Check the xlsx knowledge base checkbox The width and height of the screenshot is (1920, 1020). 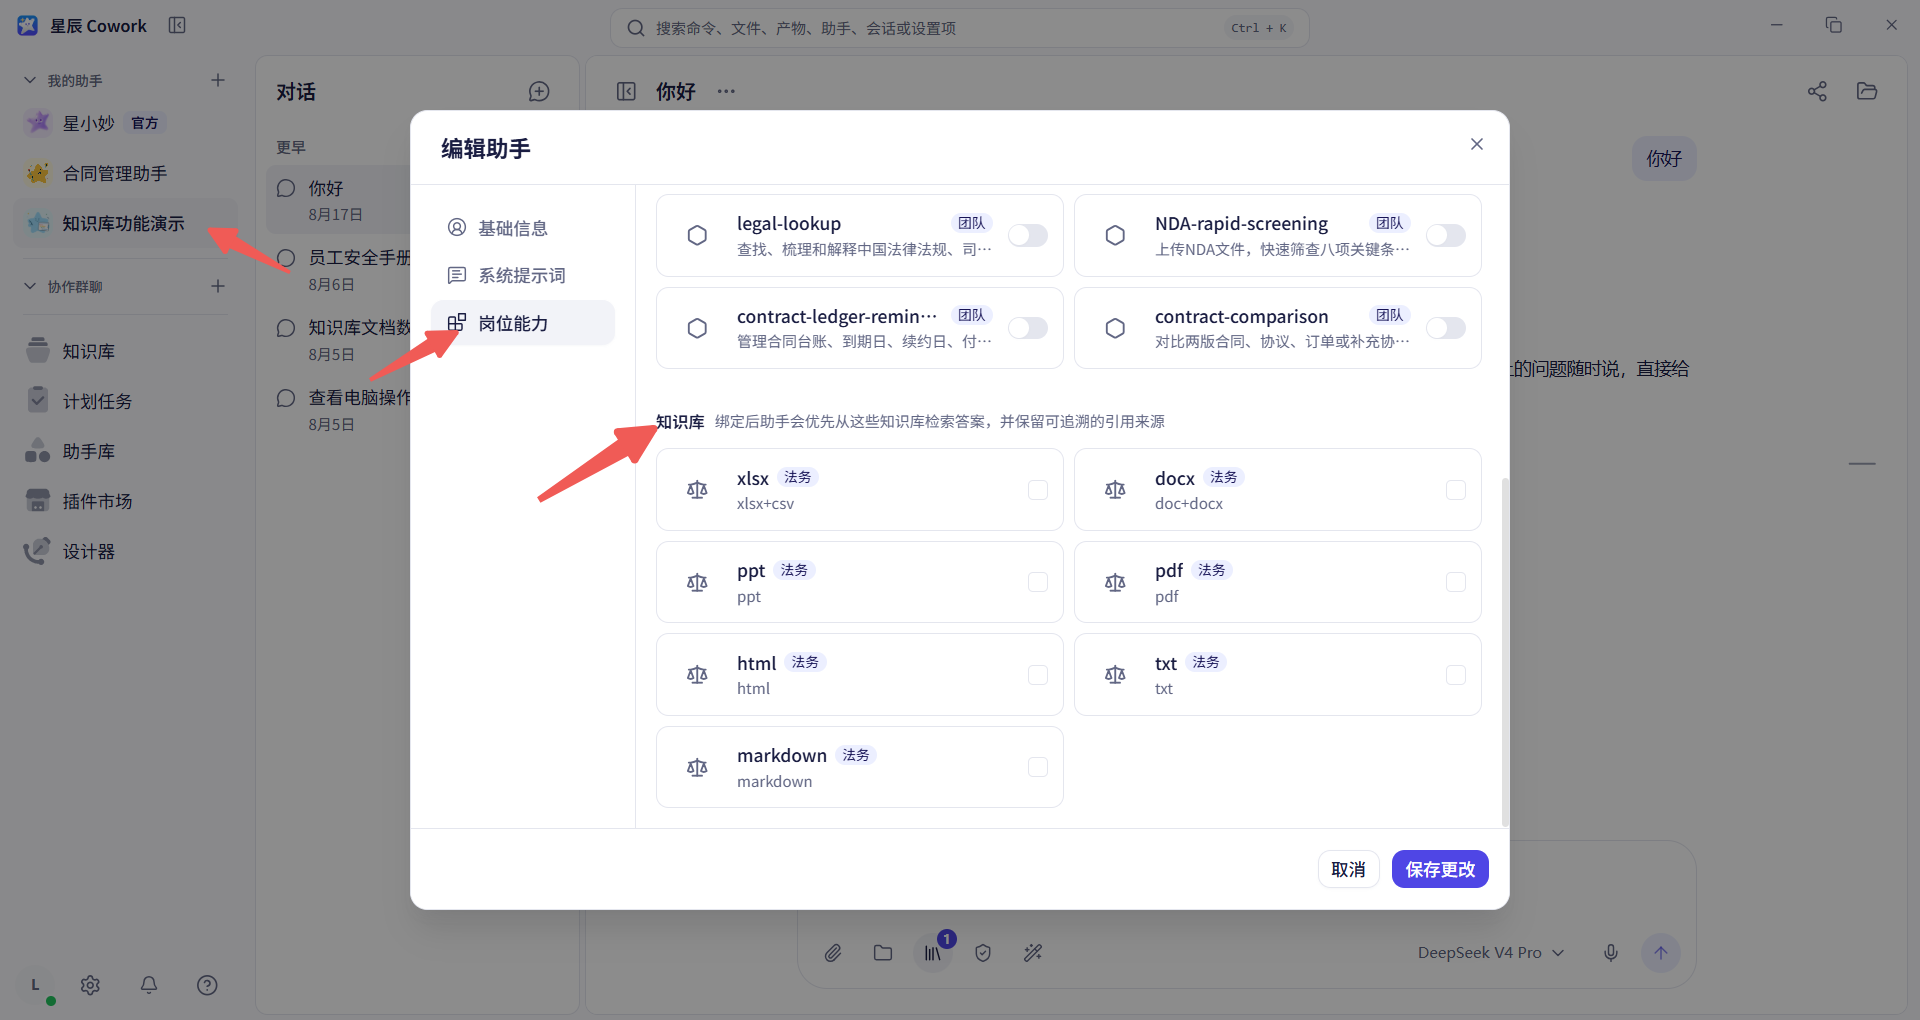click(x=1038, y=490)
